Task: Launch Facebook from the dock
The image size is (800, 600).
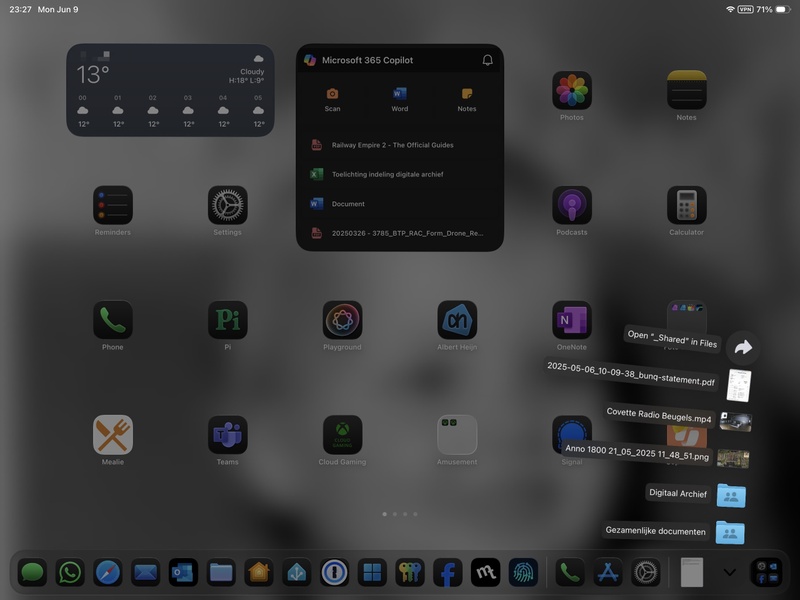Action: point(447,572)
